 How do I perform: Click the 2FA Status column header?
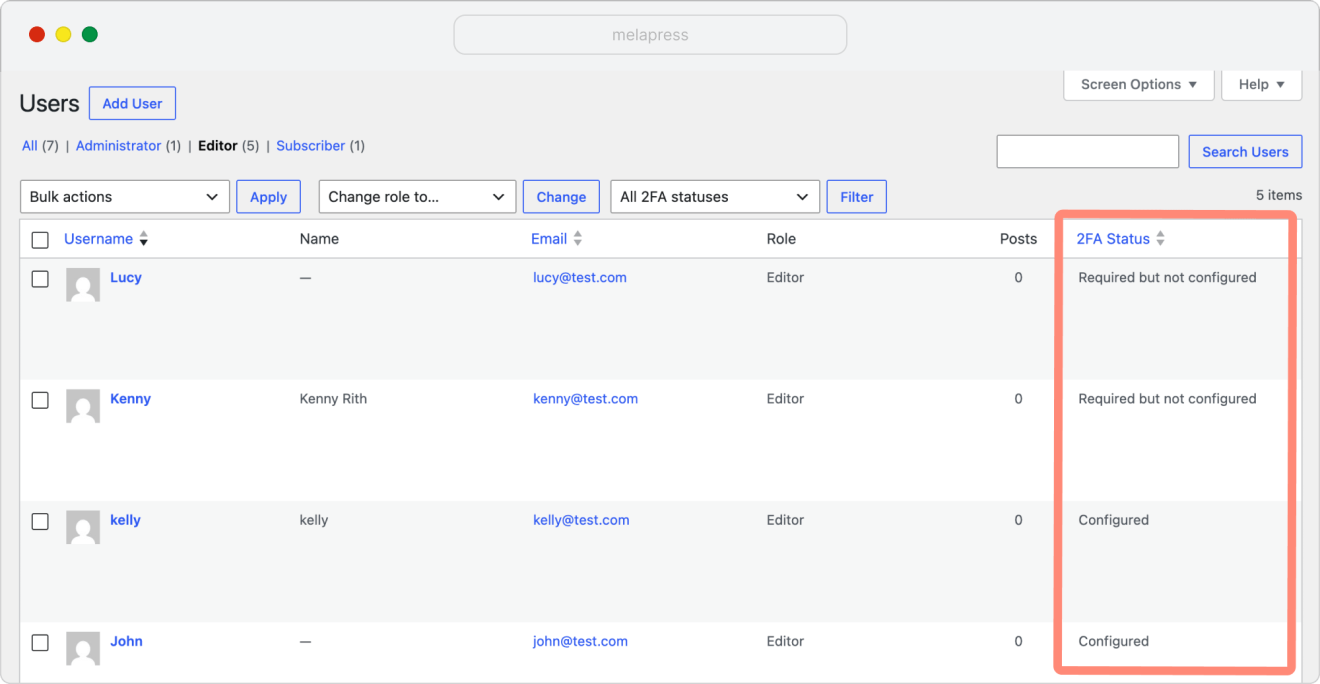click(1113, 239)
